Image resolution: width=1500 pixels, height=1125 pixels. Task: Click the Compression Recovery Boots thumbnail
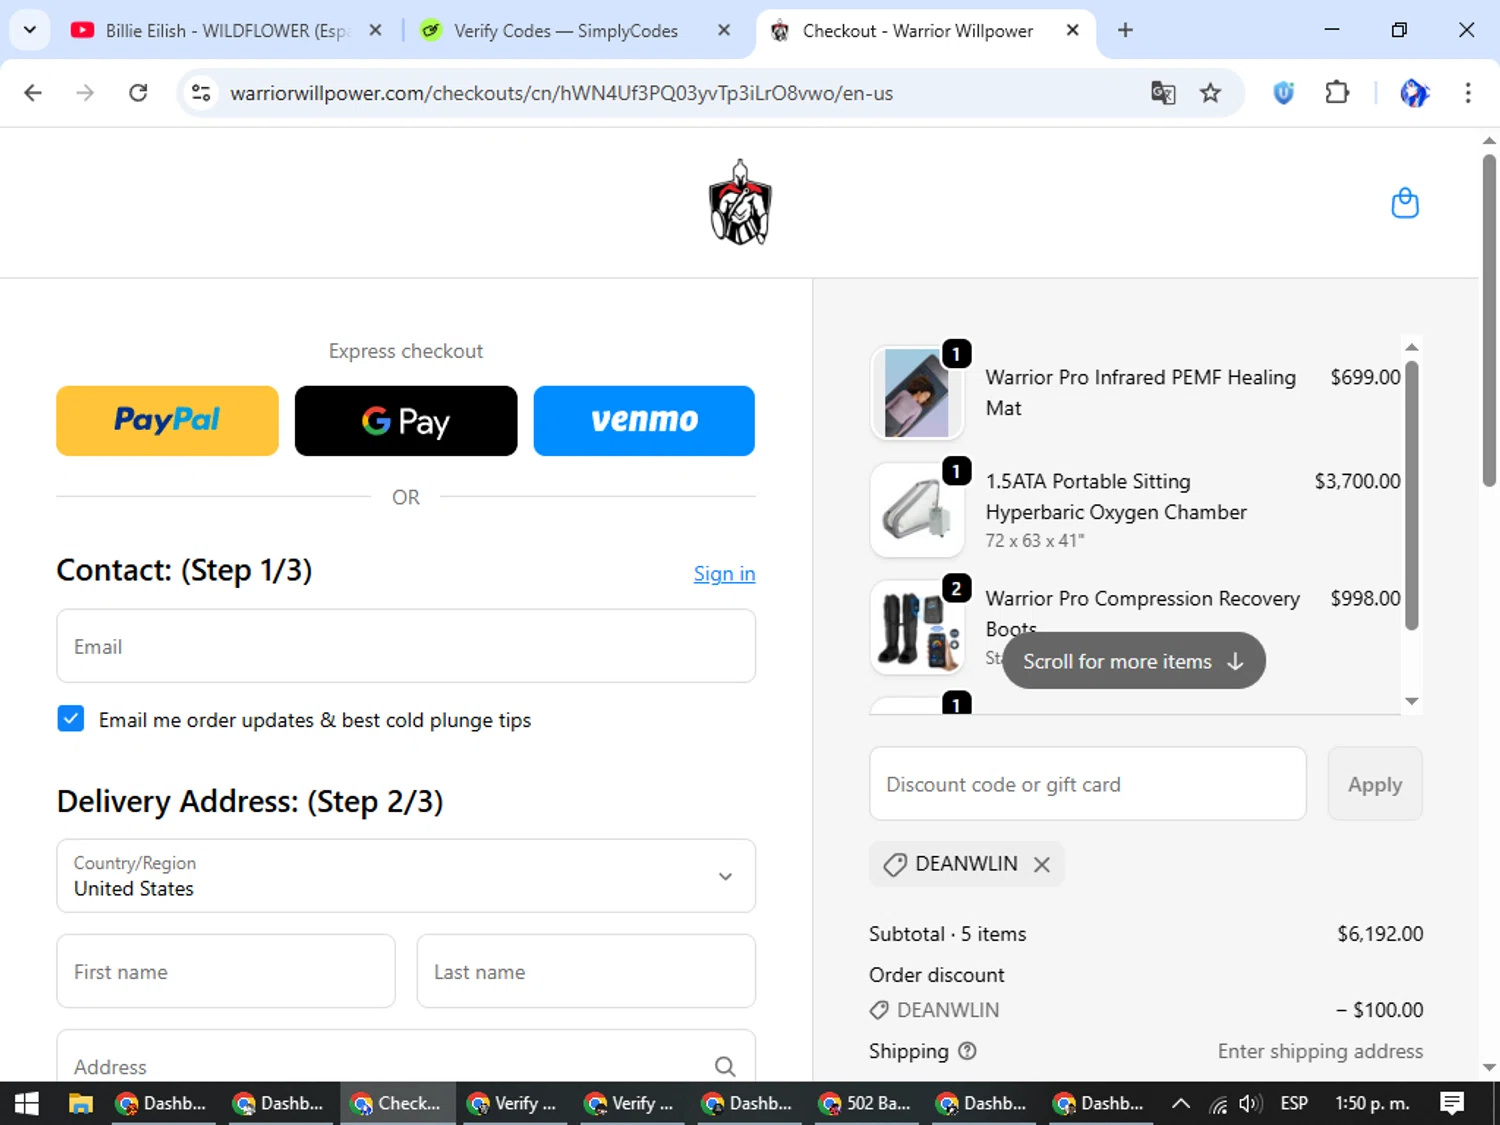(x=917, y=628)
